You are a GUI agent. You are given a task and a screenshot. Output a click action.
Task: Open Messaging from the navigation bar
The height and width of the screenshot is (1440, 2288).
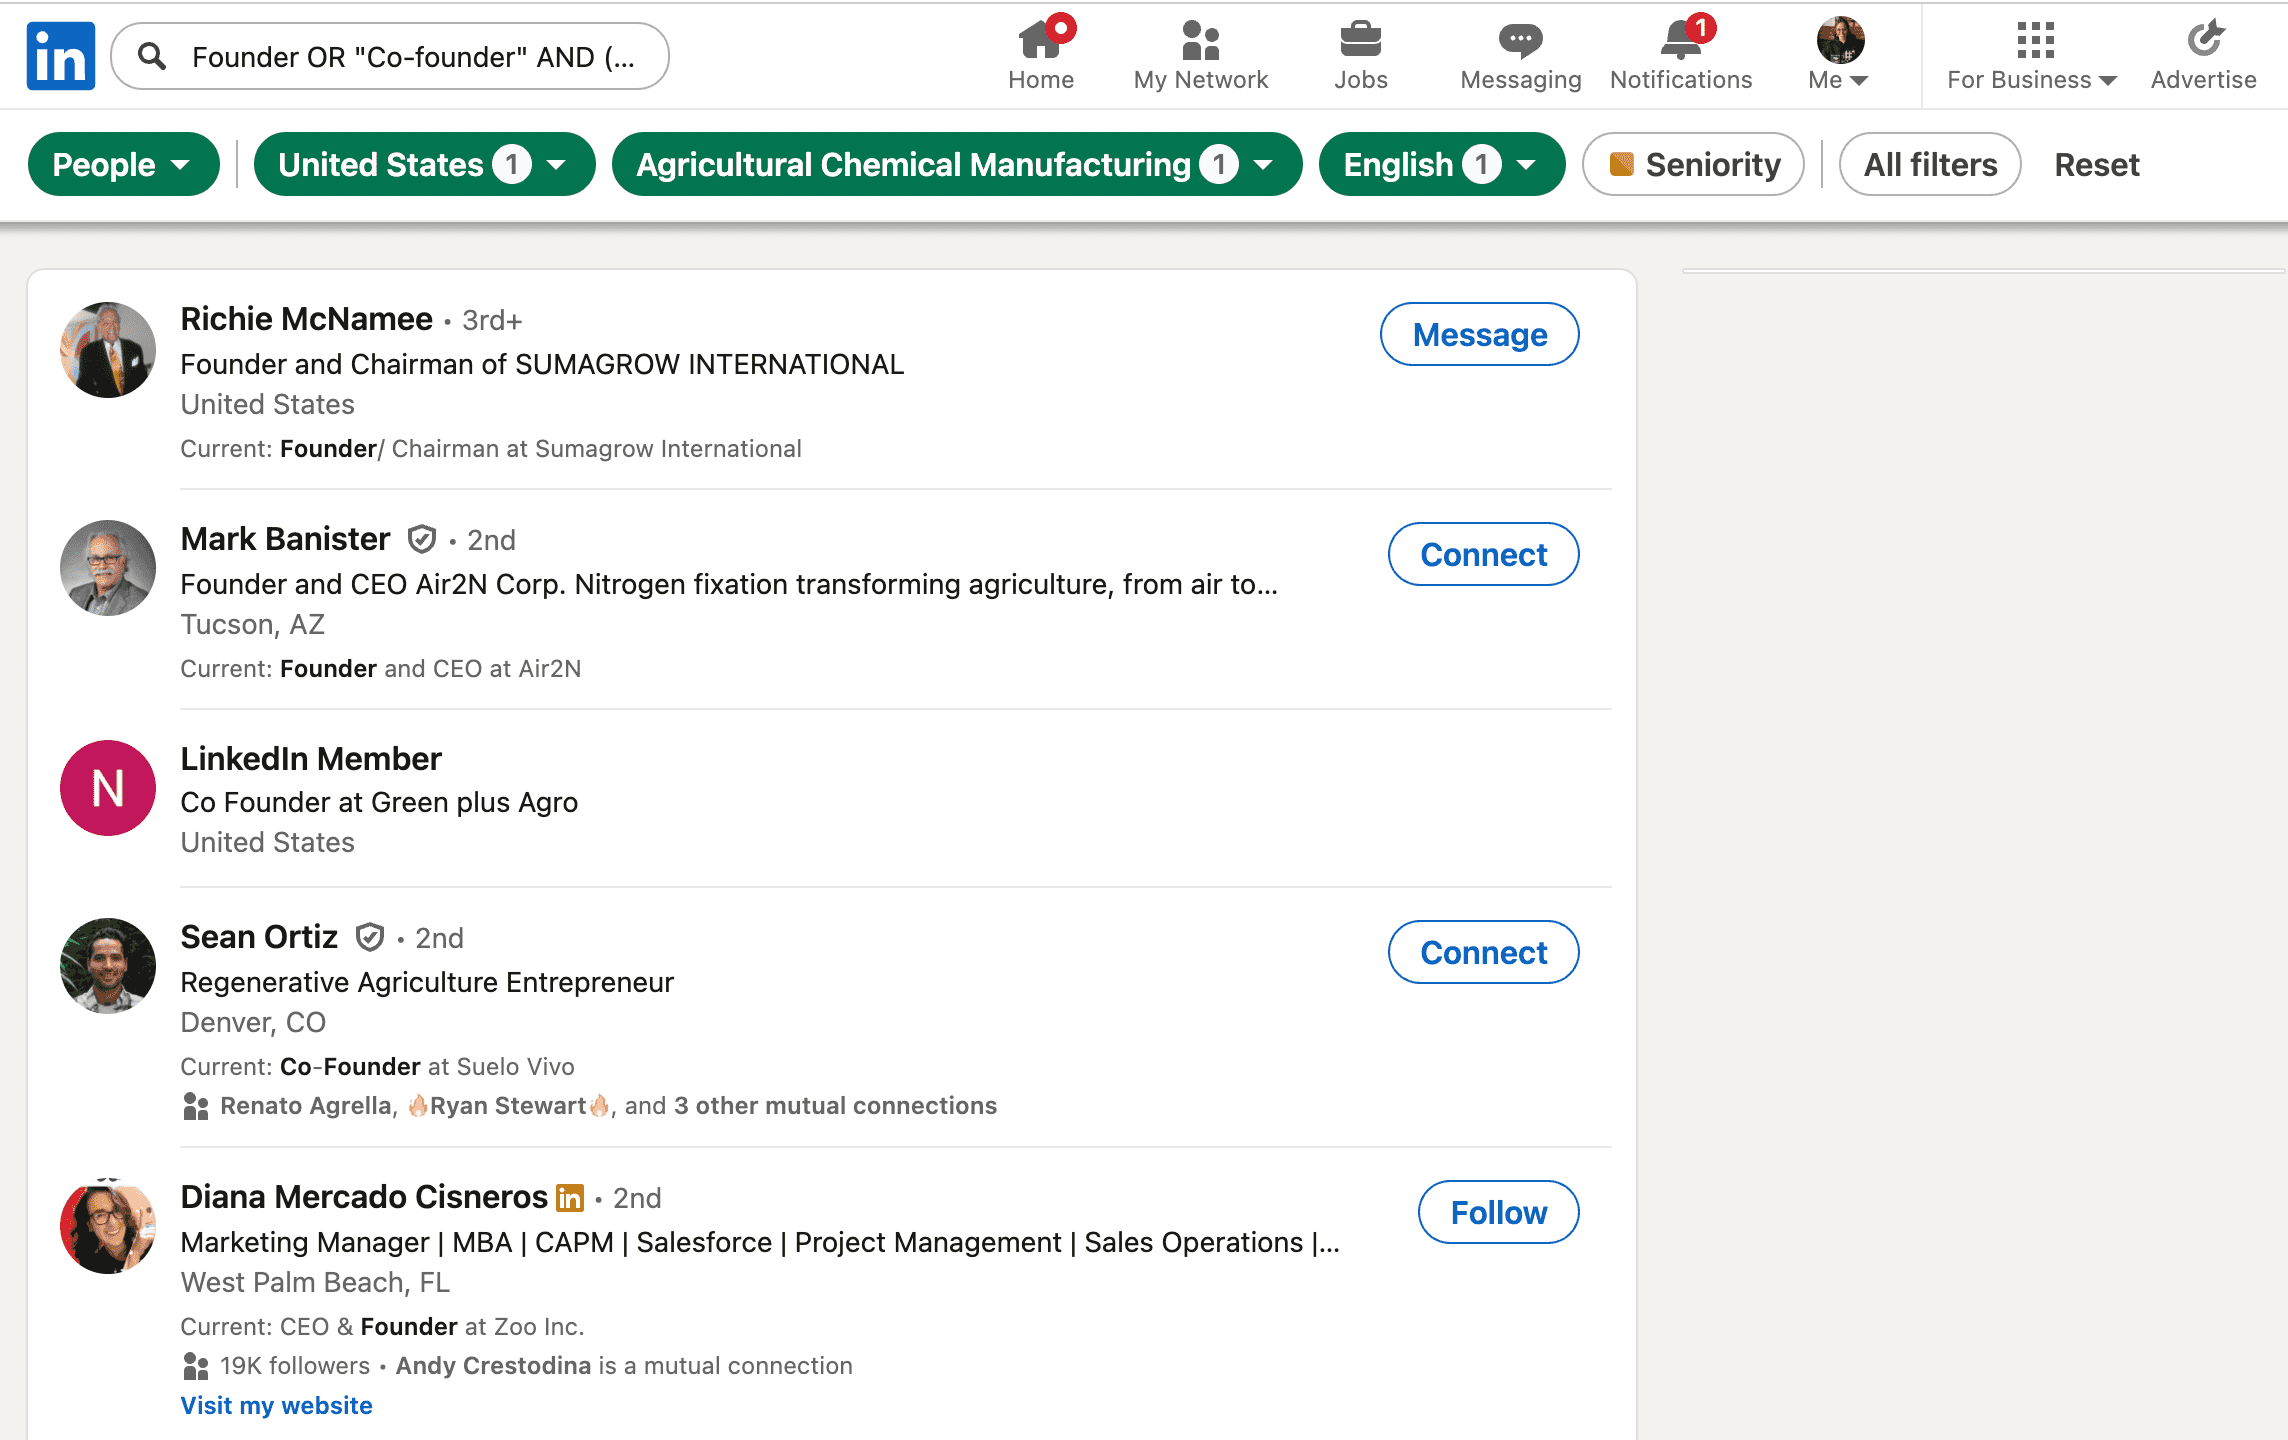pyautogui.click(x=1518, y=42)
